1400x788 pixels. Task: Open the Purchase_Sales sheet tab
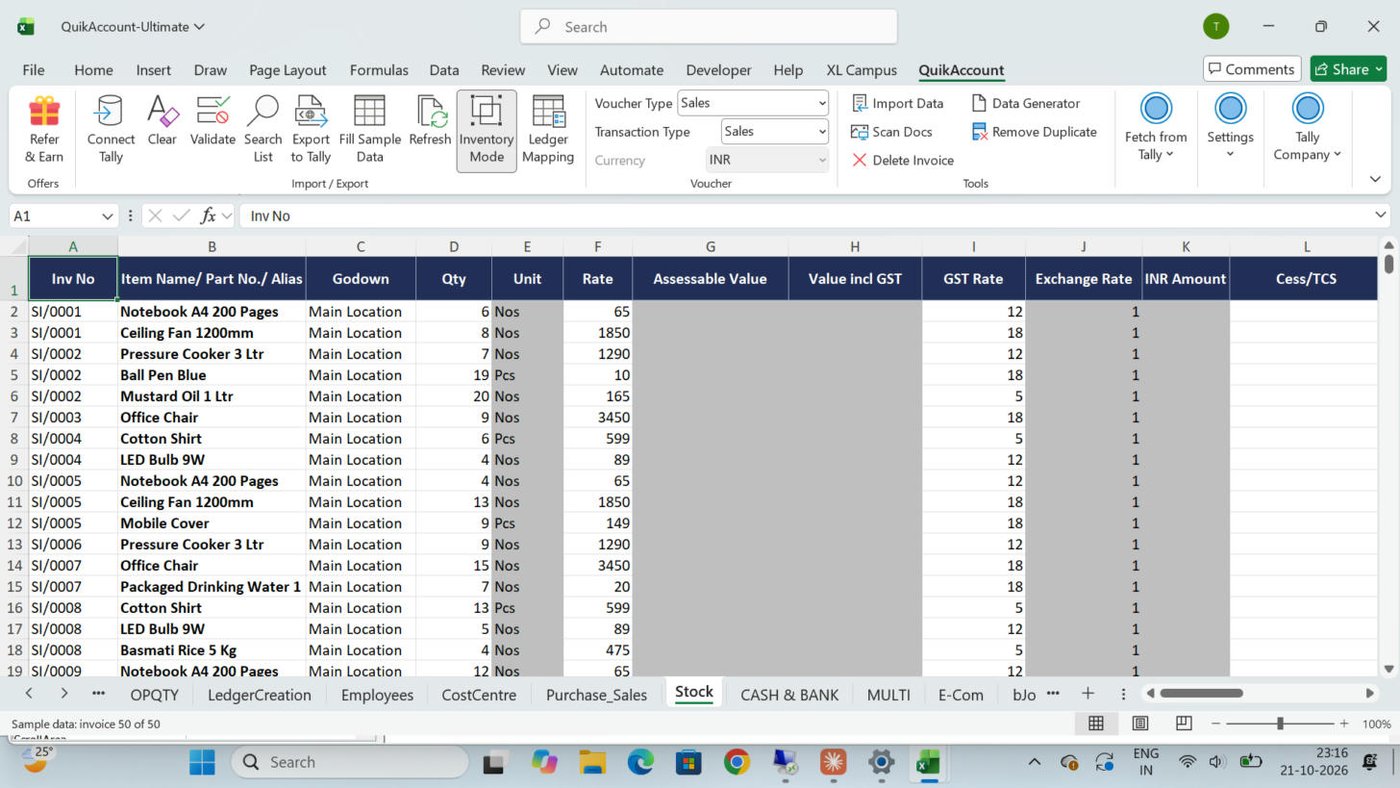point(596,695)
